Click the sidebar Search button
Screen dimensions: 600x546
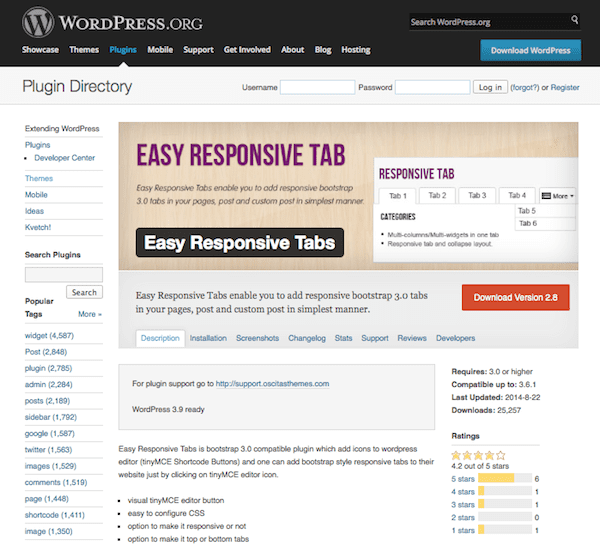click(85, 292)
